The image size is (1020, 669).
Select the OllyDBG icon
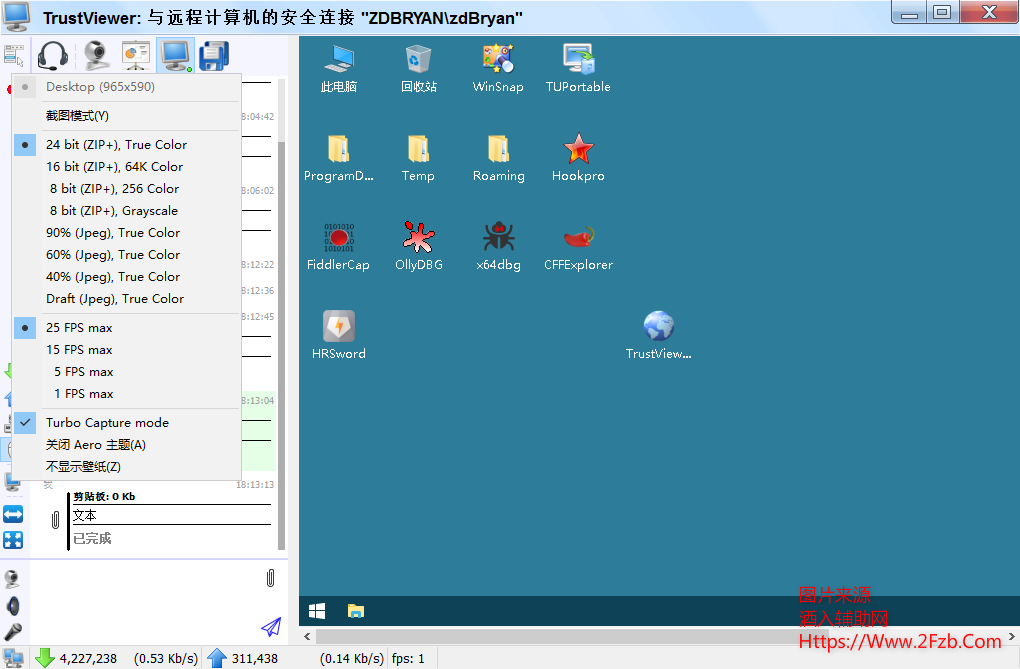click(x=418, y=246)
